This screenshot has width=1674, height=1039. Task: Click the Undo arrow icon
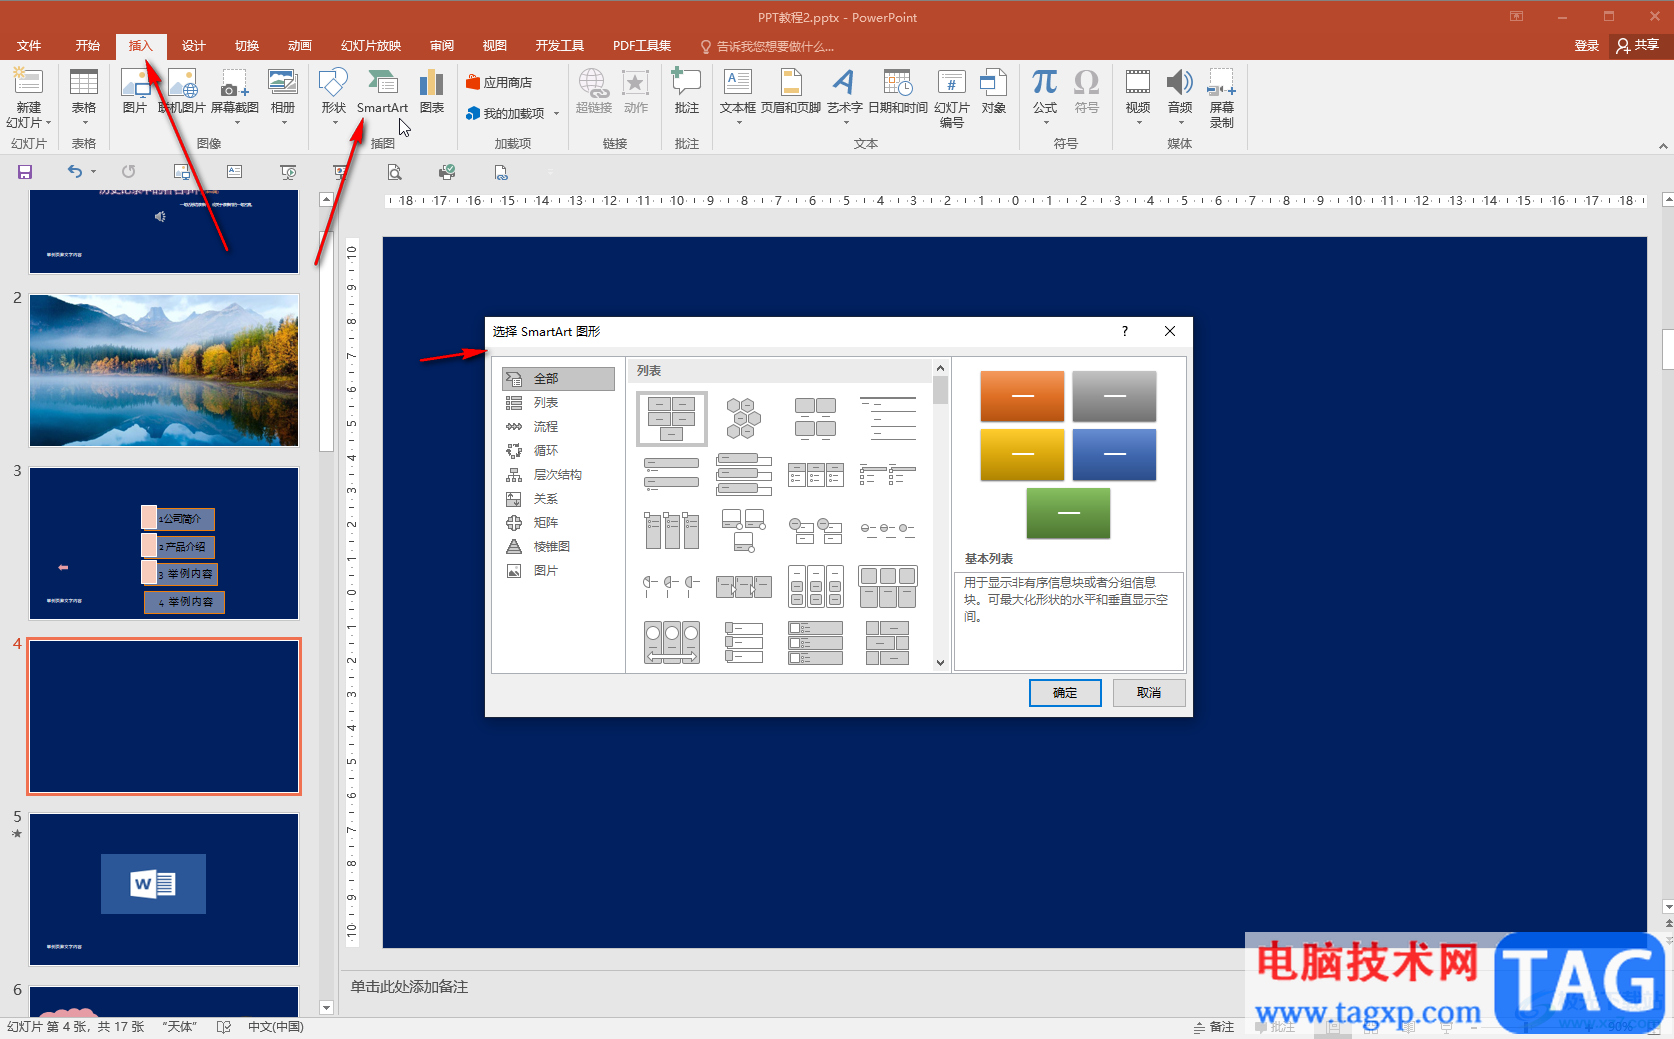tap(75, 172)
